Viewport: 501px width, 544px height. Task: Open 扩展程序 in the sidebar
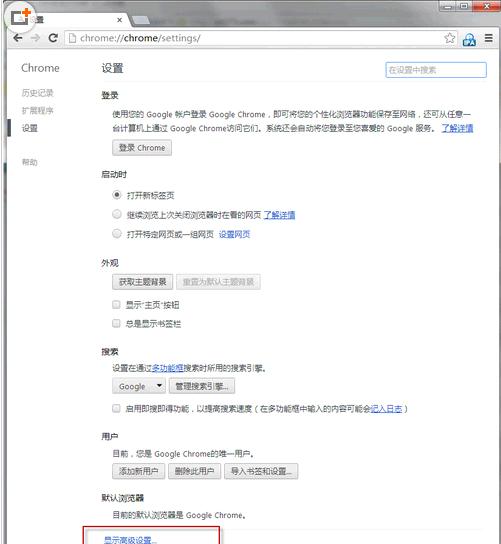[37, 110]
